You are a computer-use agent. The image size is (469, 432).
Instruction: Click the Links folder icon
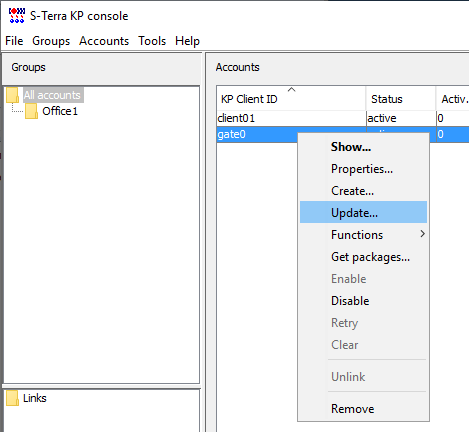[13, 398]
